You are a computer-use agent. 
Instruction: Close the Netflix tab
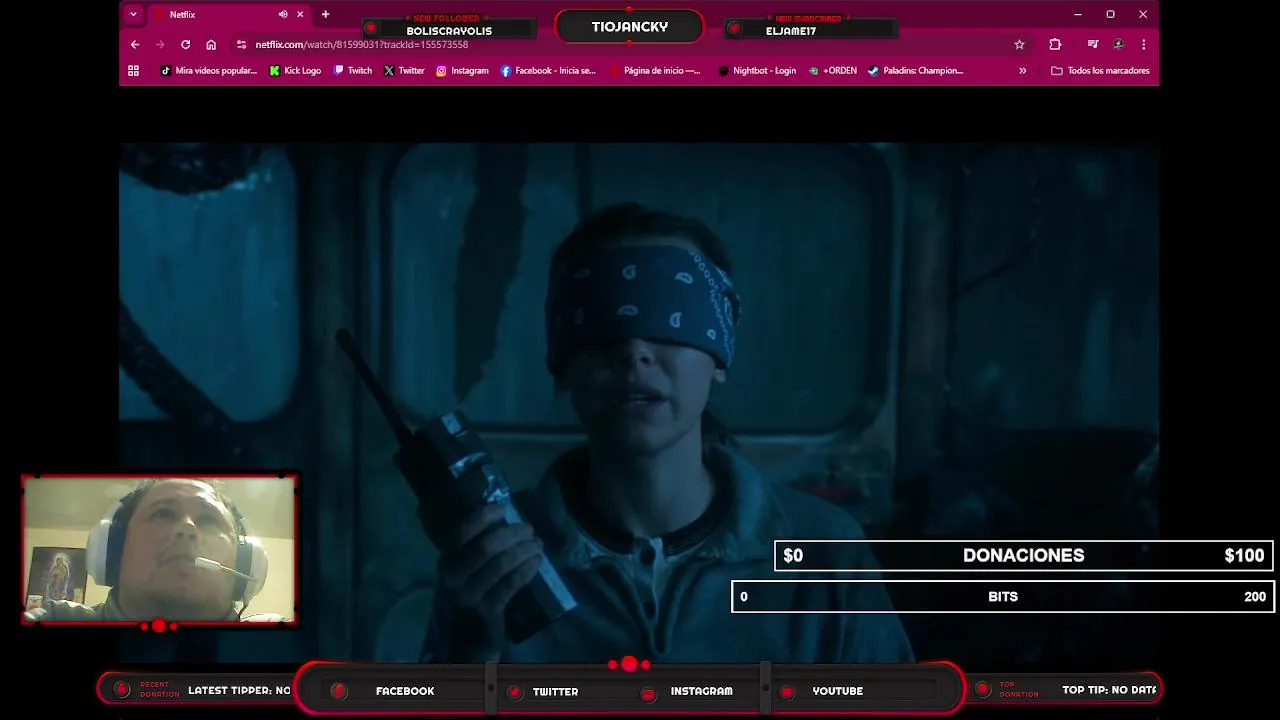pyautogui.click(x=300, y=14)
